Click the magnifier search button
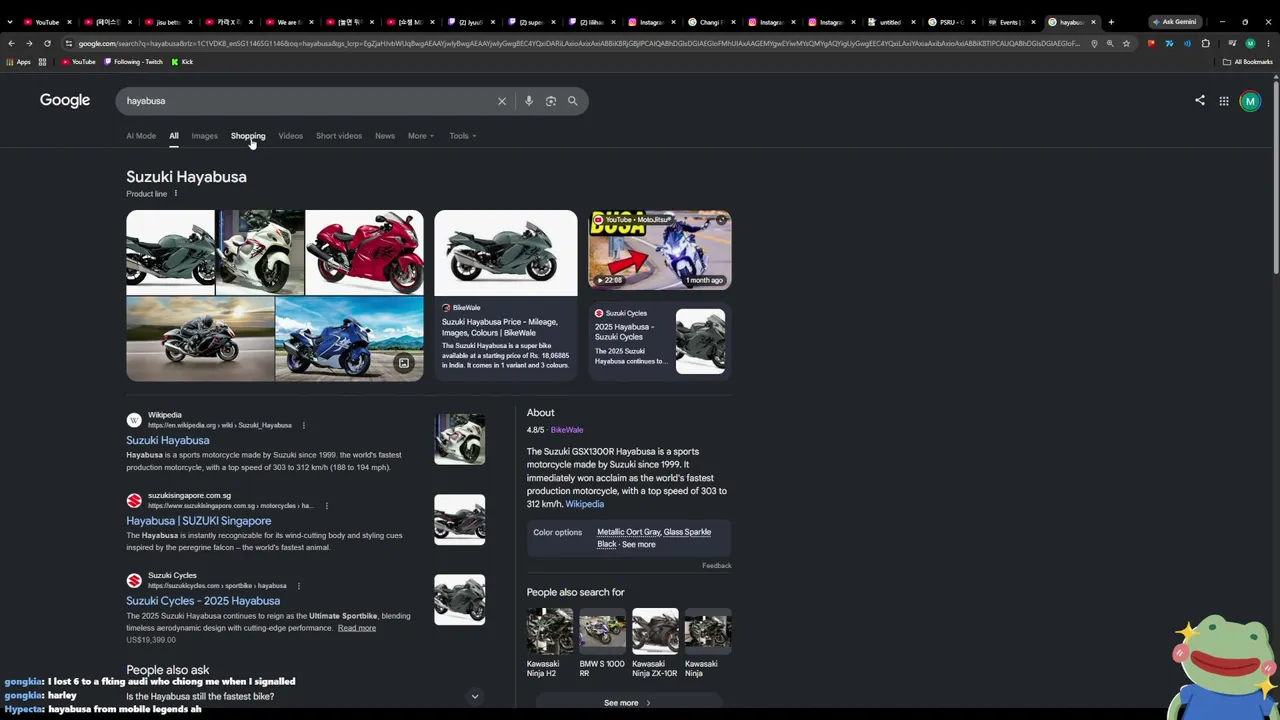 (573, 101)
